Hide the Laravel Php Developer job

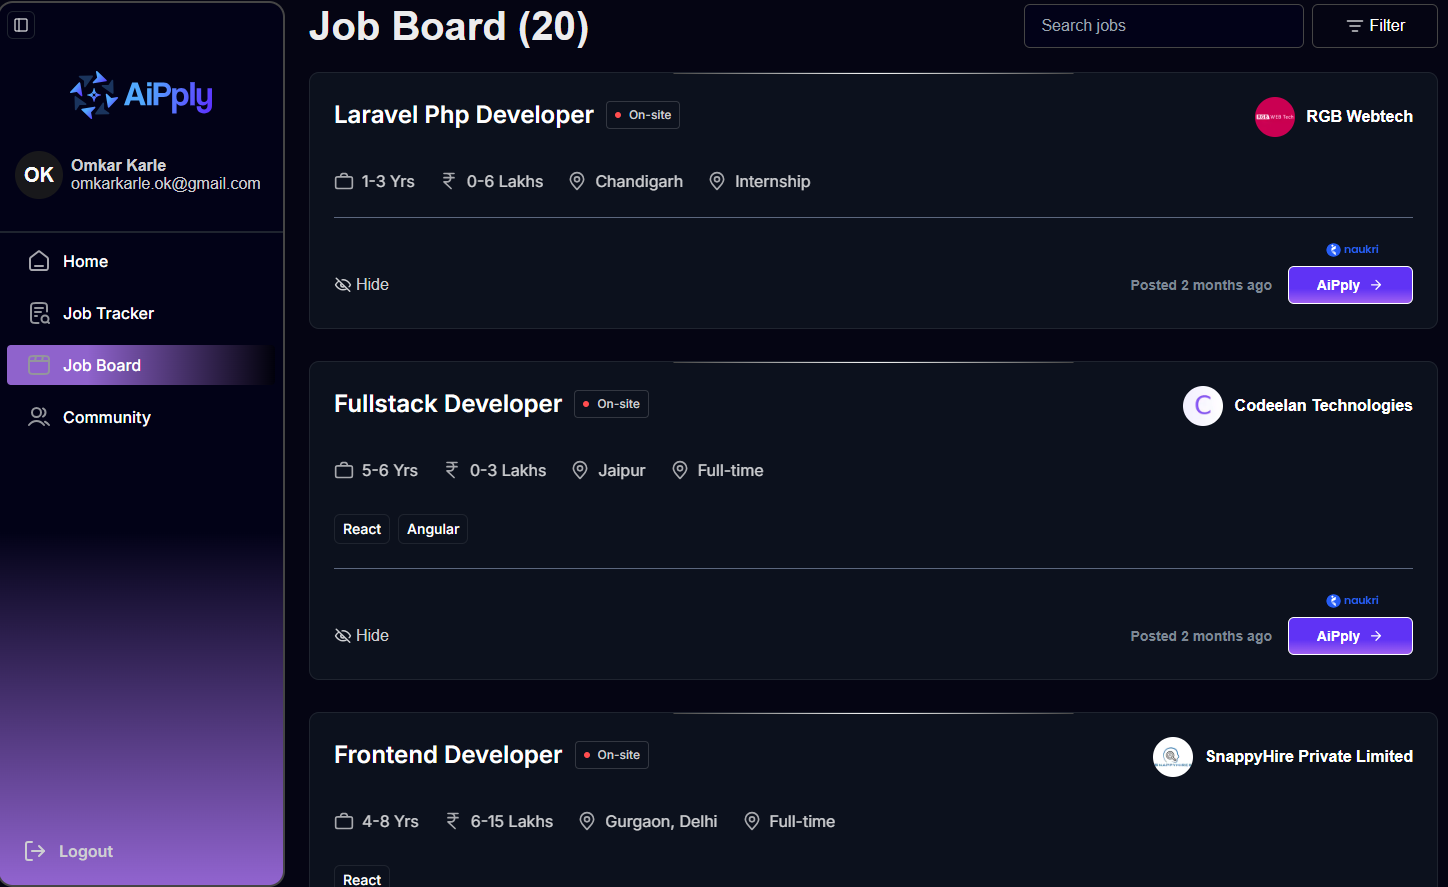pyautogui.click(x=362, y=285)
